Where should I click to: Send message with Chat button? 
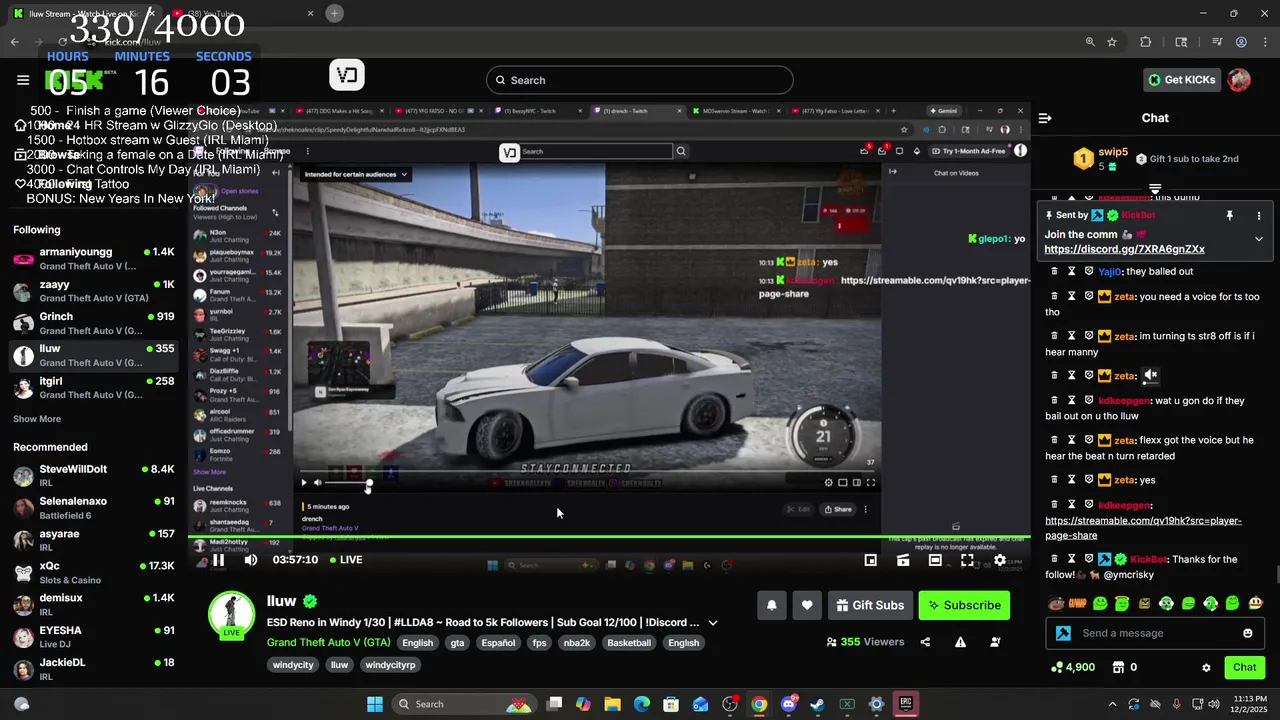point(1244,667)
